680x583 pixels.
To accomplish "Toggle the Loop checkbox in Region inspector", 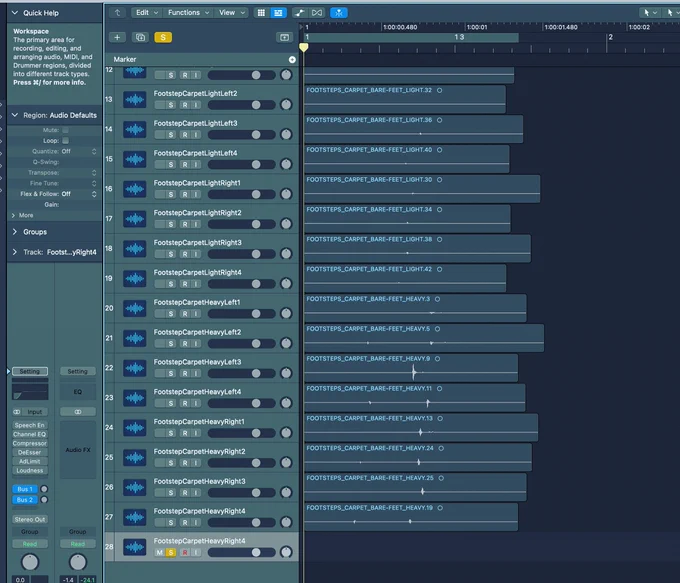I will [x=65, y=141].
